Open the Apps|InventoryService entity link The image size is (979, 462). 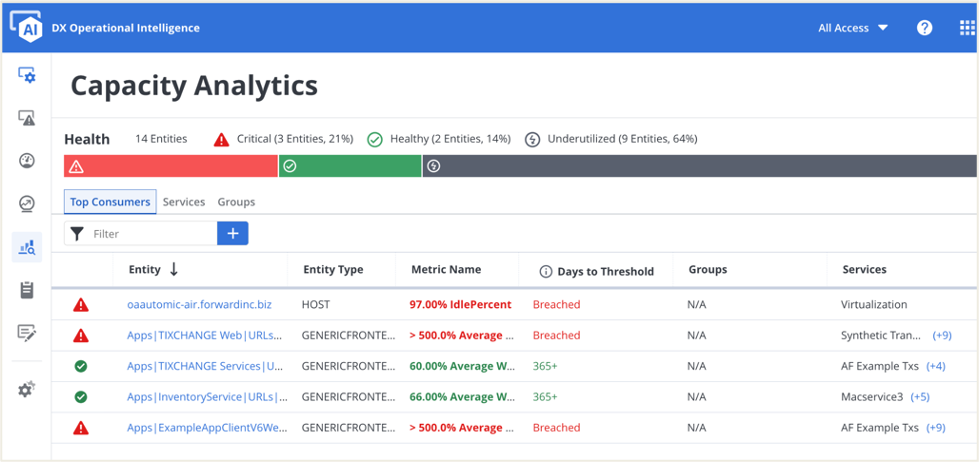(x=207, y=397)
